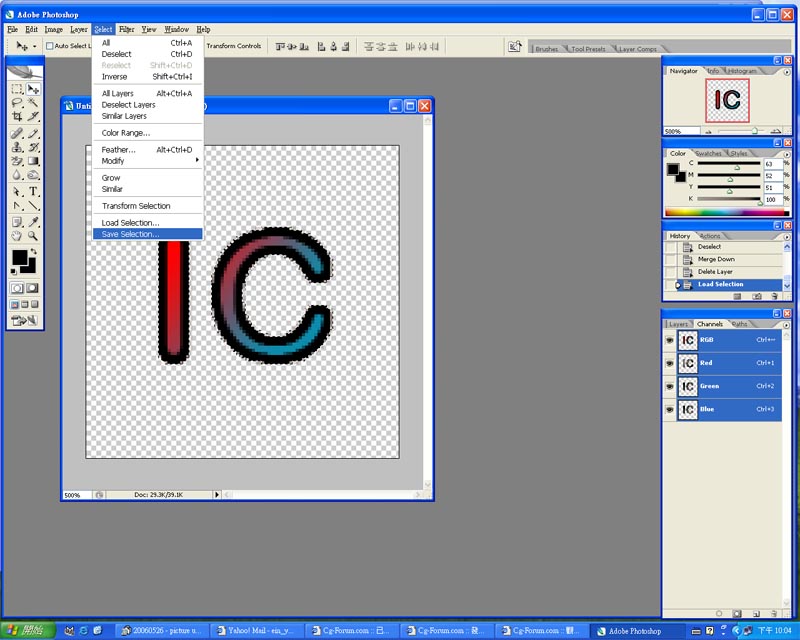800x640 pixels.
Task: Click the foreground color swatch in toolbox
Action: (19, 258)
